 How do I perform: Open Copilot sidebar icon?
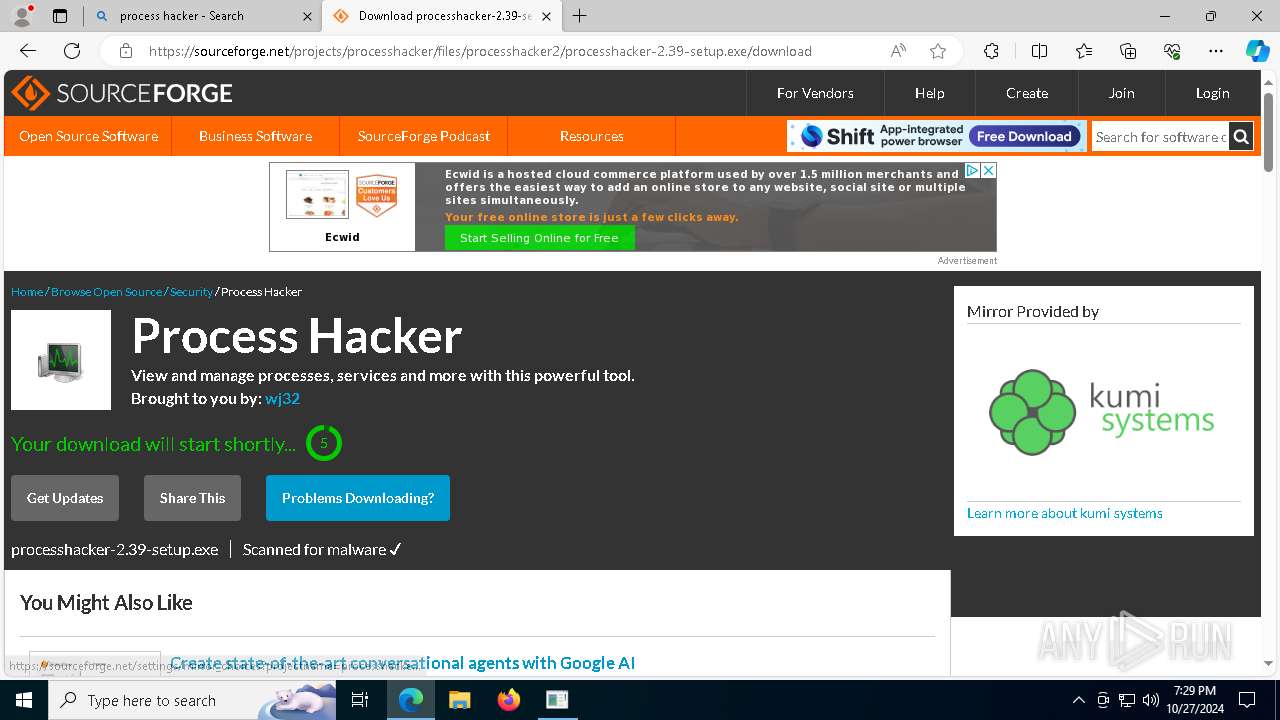pyautogui.click(x=1257, y=51)
